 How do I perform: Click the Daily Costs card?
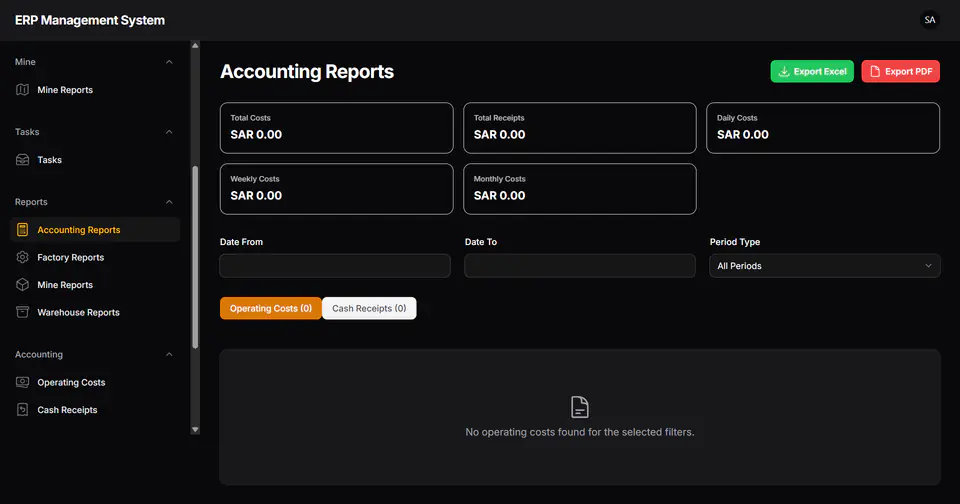tap(823, 128)
